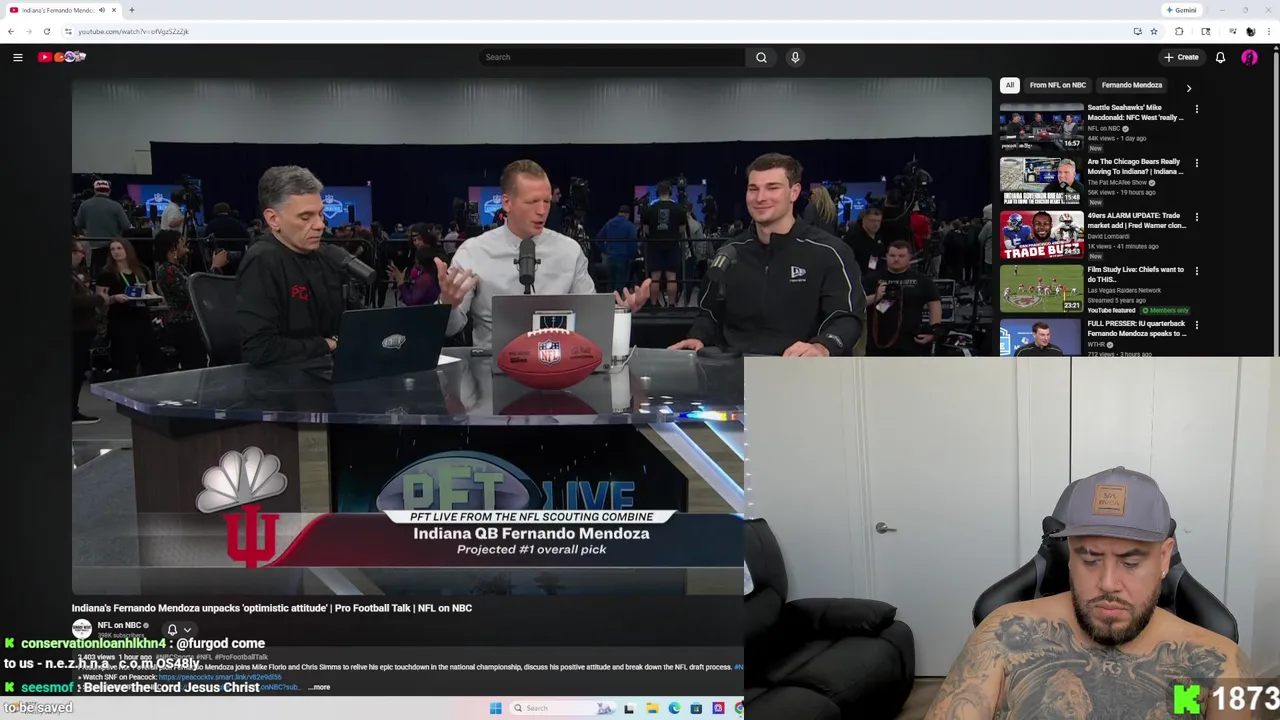Image resolution: width=1280 pixels, height=720 pixels.
Task: Click 49ers ALARM UPDATE video title
Action: coord(1136,220)
